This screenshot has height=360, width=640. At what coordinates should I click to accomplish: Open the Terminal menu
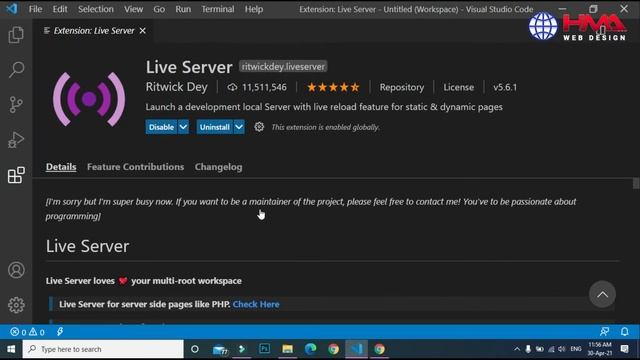tap(218, 9)
